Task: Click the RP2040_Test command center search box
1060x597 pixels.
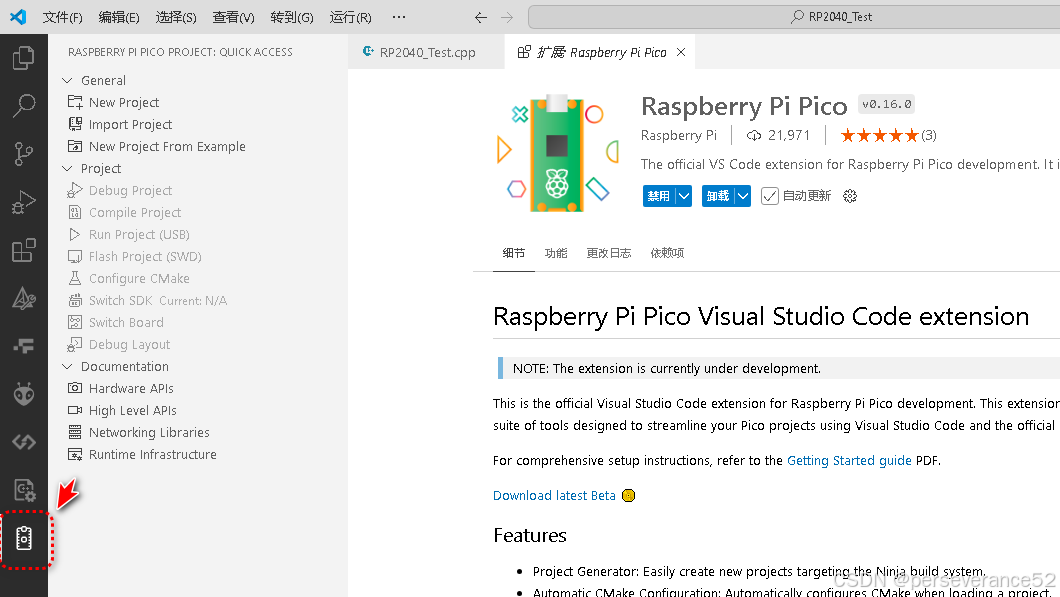Action: (794, 17)
